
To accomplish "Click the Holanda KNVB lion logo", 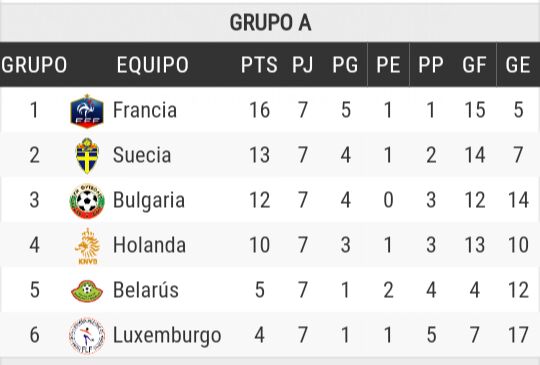I will [x=87, y=246].
